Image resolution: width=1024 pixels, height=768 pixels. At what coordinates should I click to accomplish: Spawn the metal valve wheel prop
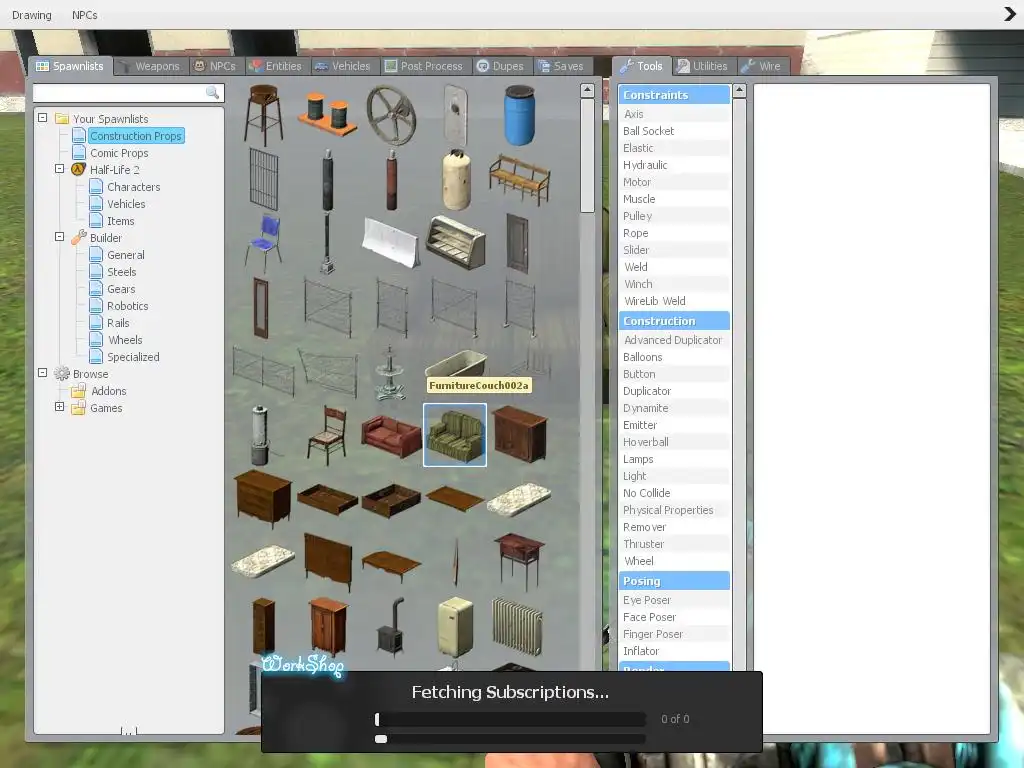391,116
